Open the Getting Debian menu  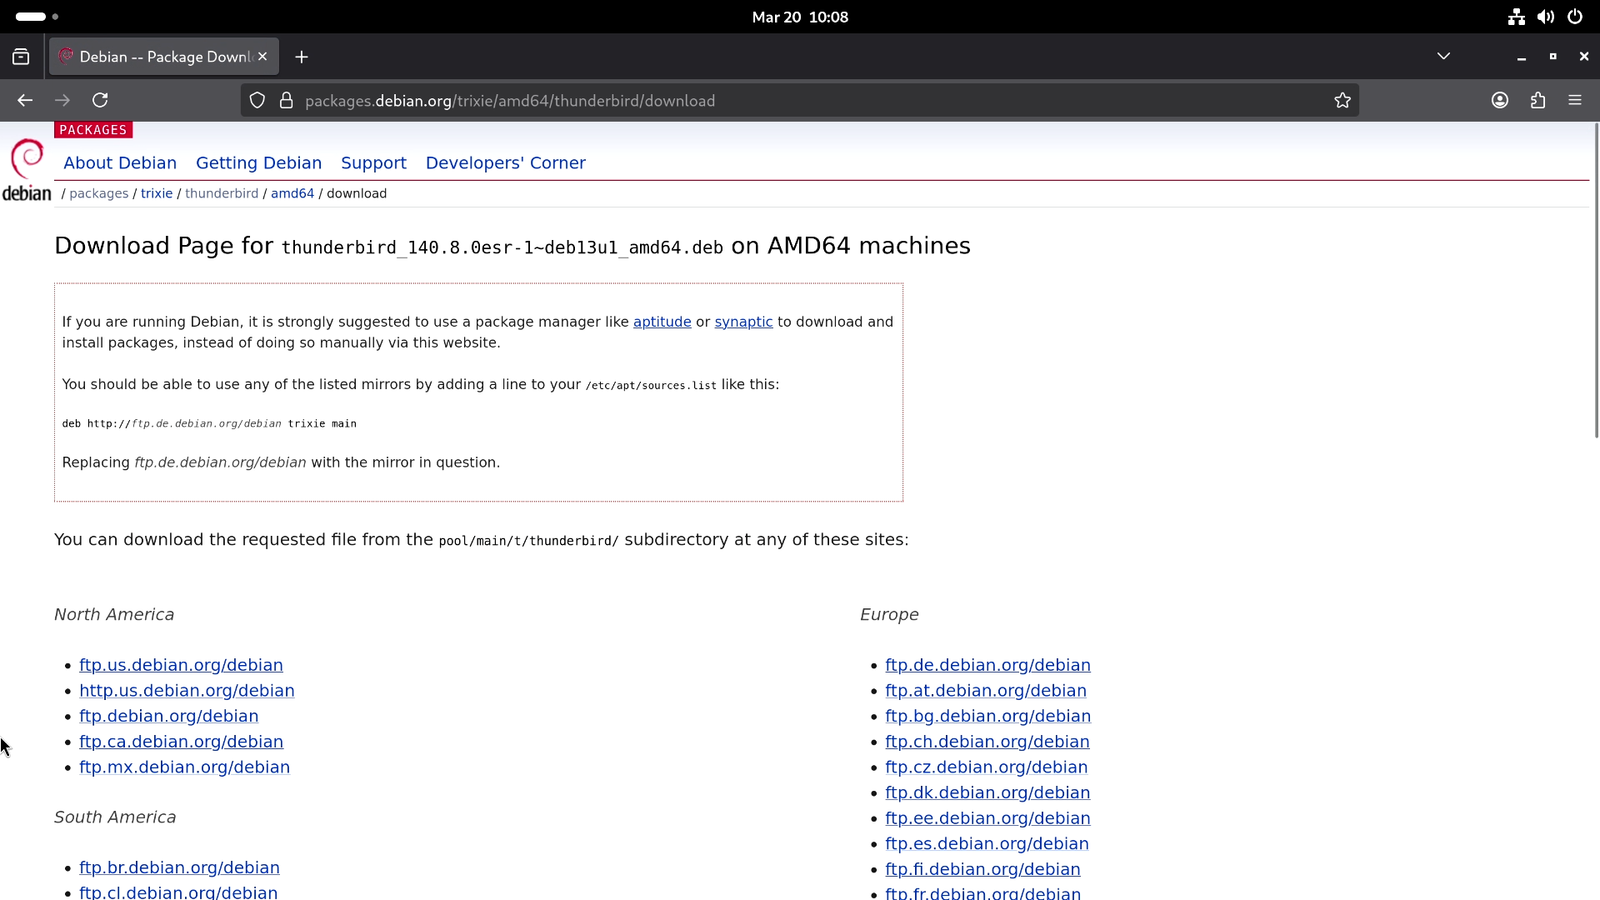tap(259, 163)
